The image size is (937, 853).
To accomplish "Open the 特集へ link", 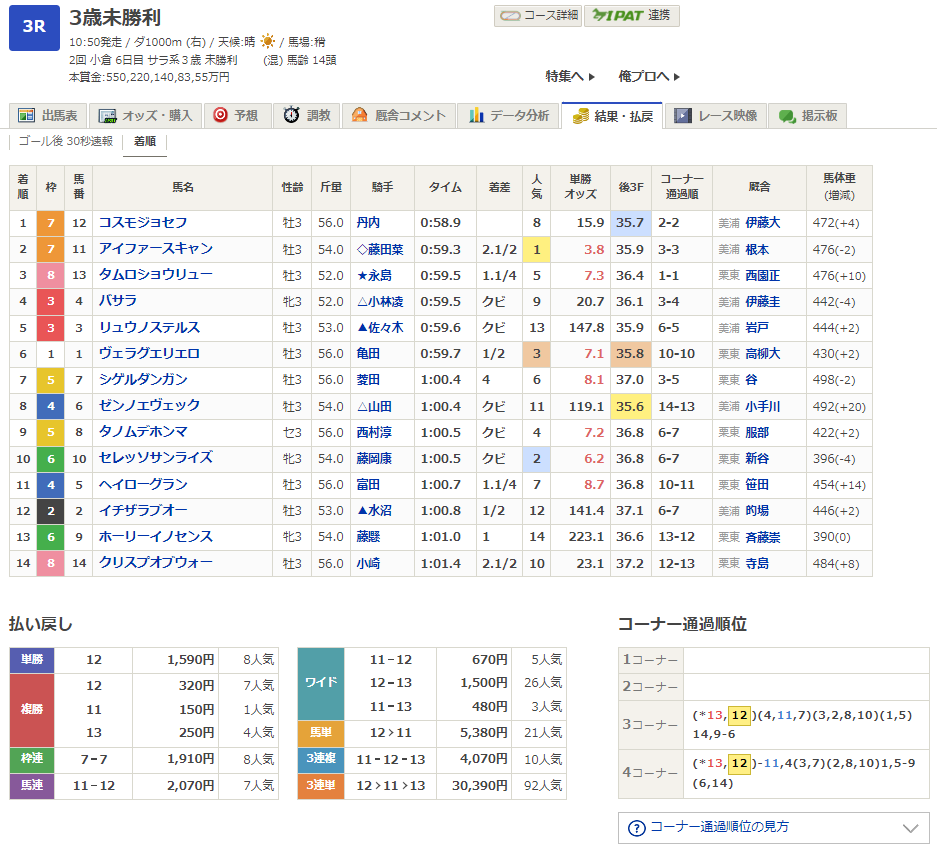I will tap(570, 76).
